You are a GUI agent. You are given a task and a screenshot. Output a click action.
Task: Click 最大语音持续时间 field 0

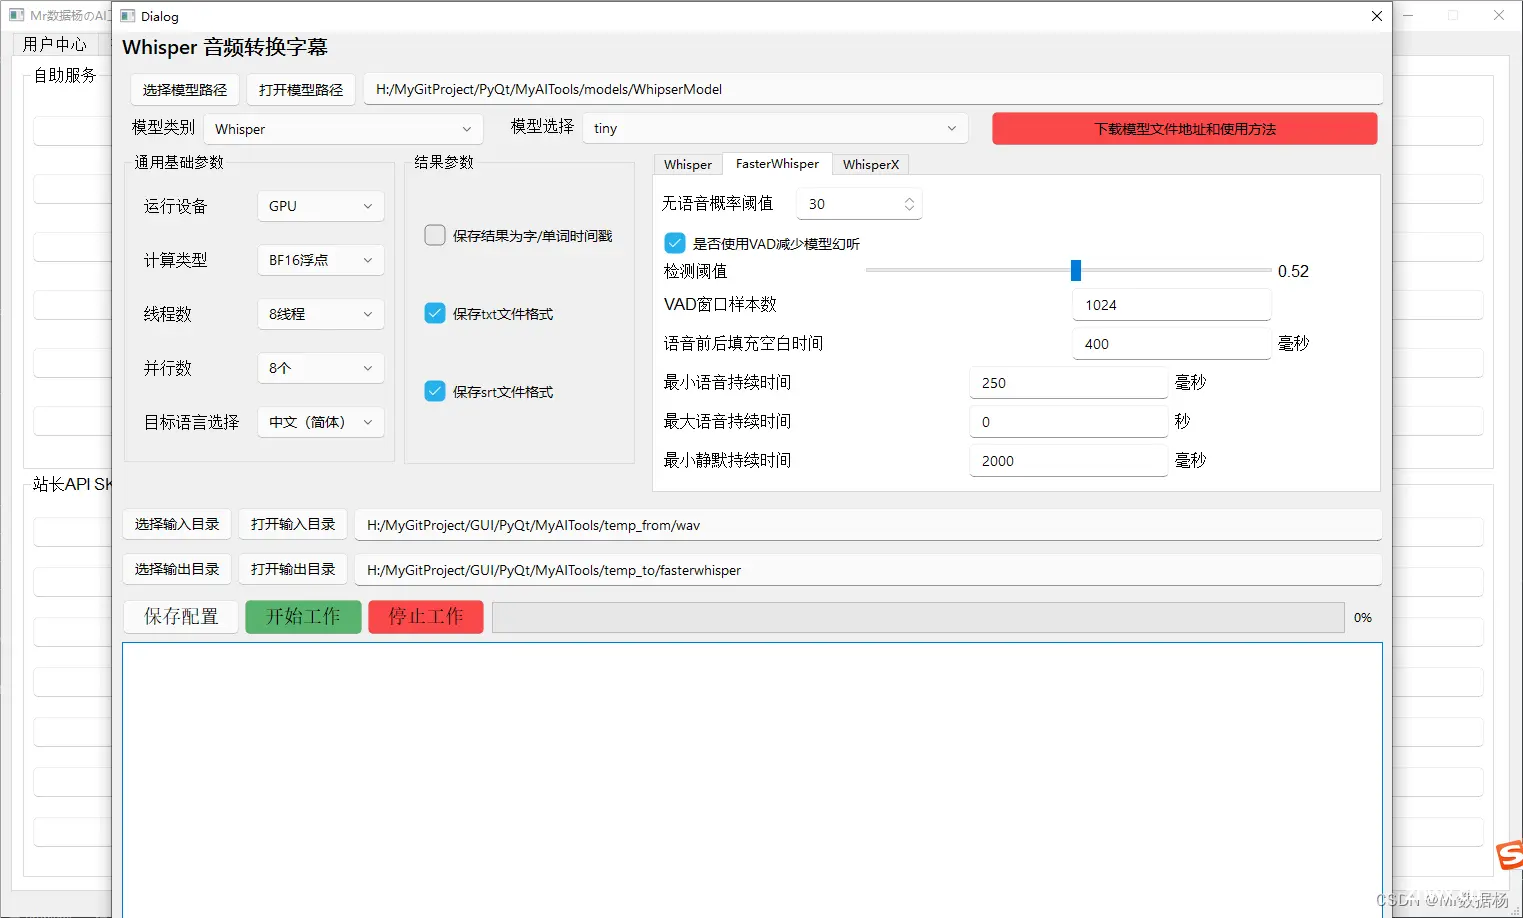[x=1069, y=422]
